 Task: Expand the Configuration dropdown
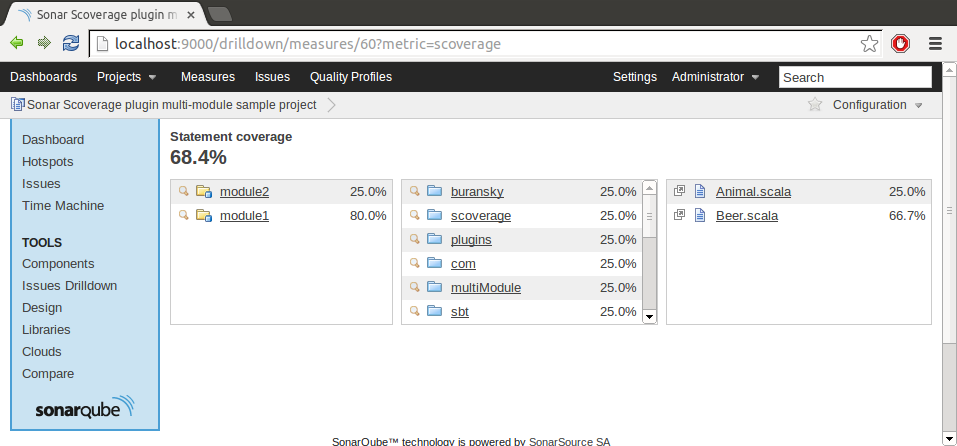click(x=877, y=105)
